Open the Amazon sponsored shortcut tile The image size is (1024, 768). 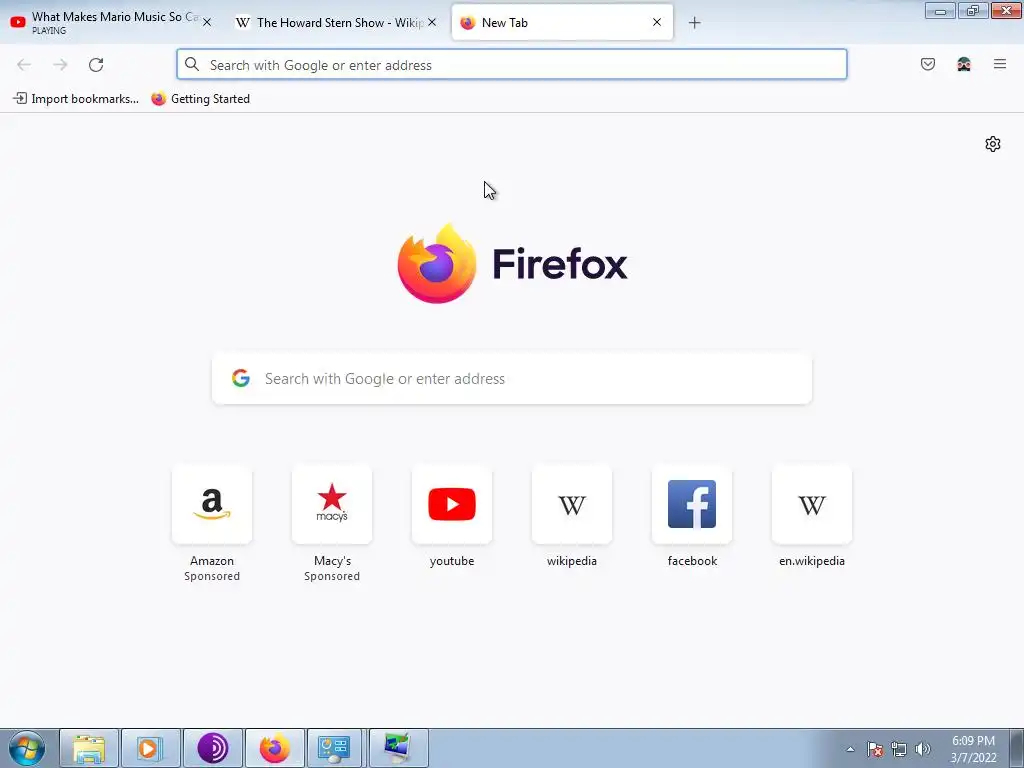212,504
